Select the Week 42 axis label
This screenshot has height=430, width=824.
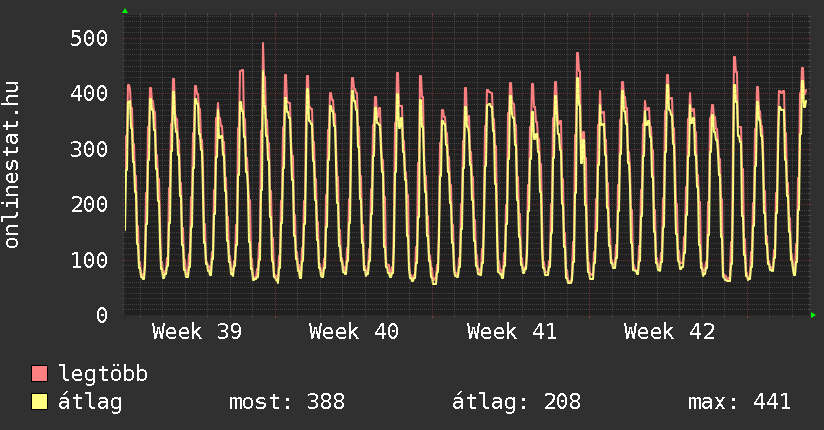[x=669, y=332]
